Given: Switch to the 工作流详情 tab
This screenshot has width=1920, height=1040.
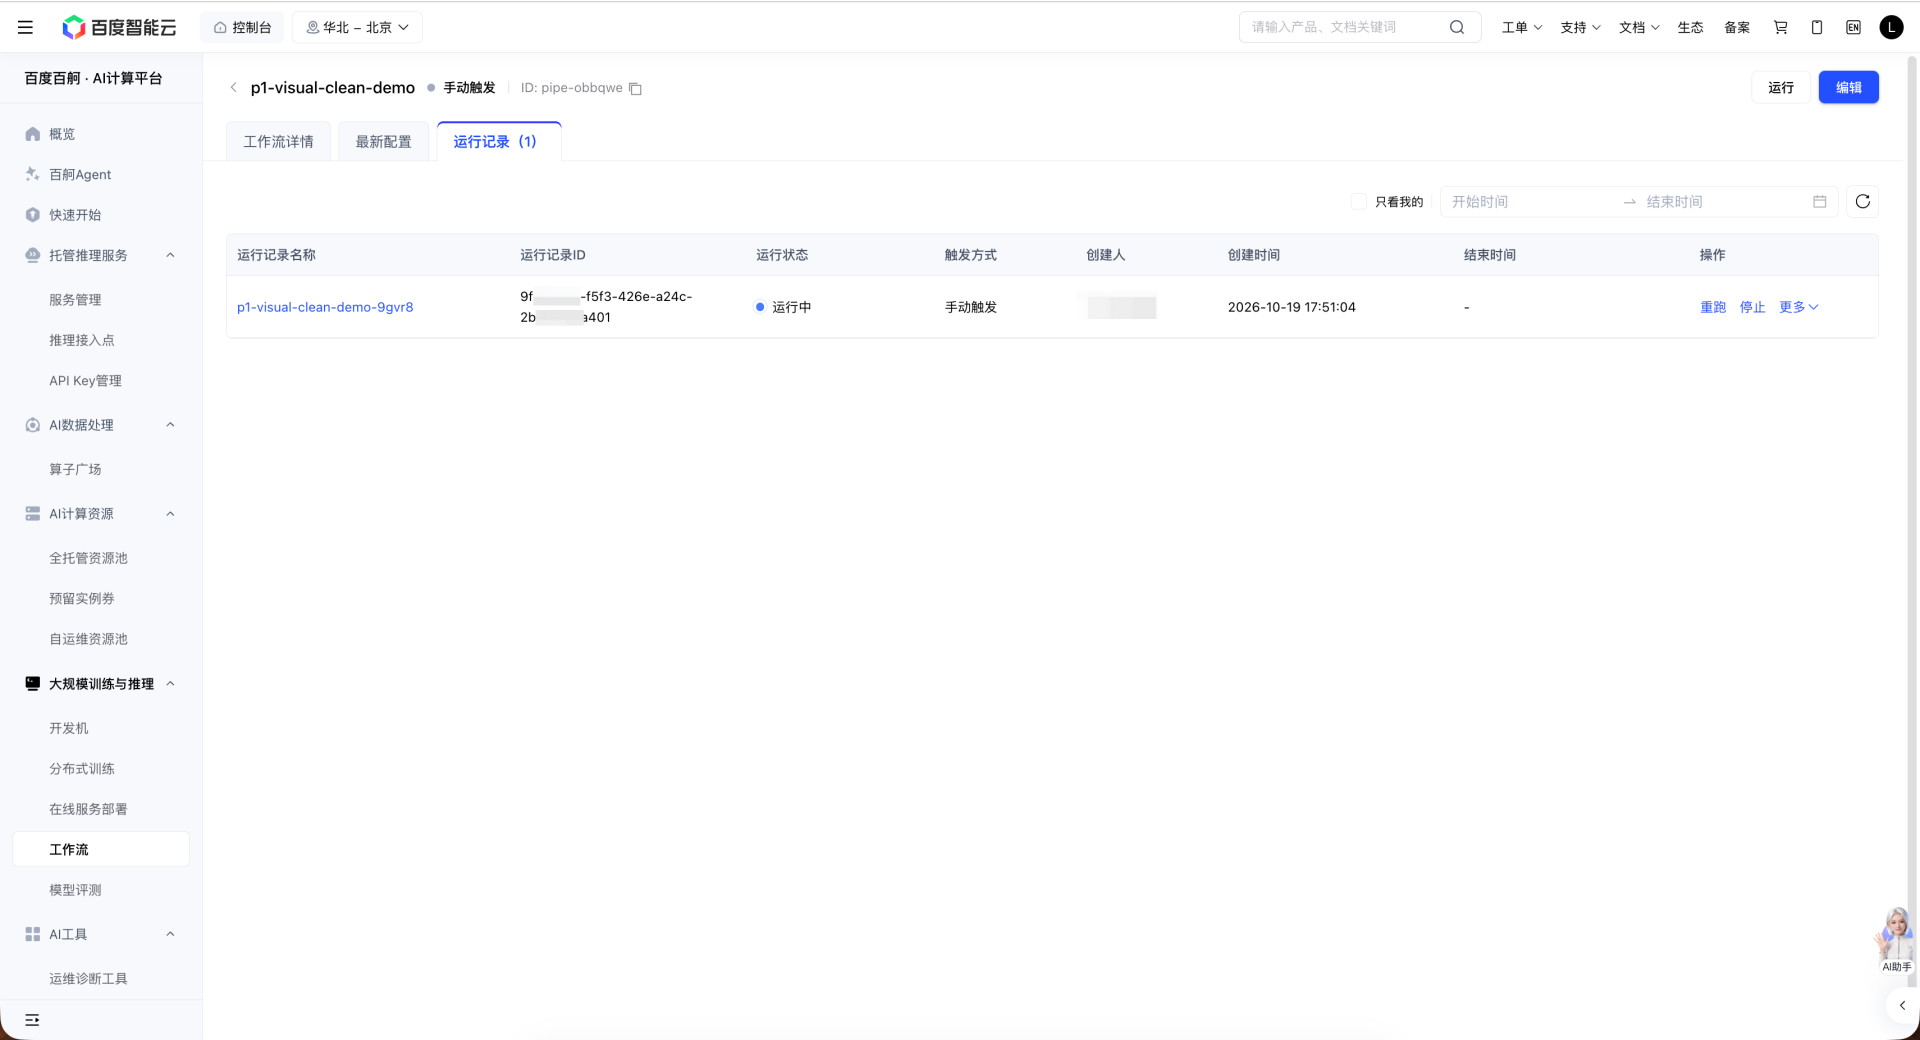Looking at the screenshot, I should coord(278,141).
